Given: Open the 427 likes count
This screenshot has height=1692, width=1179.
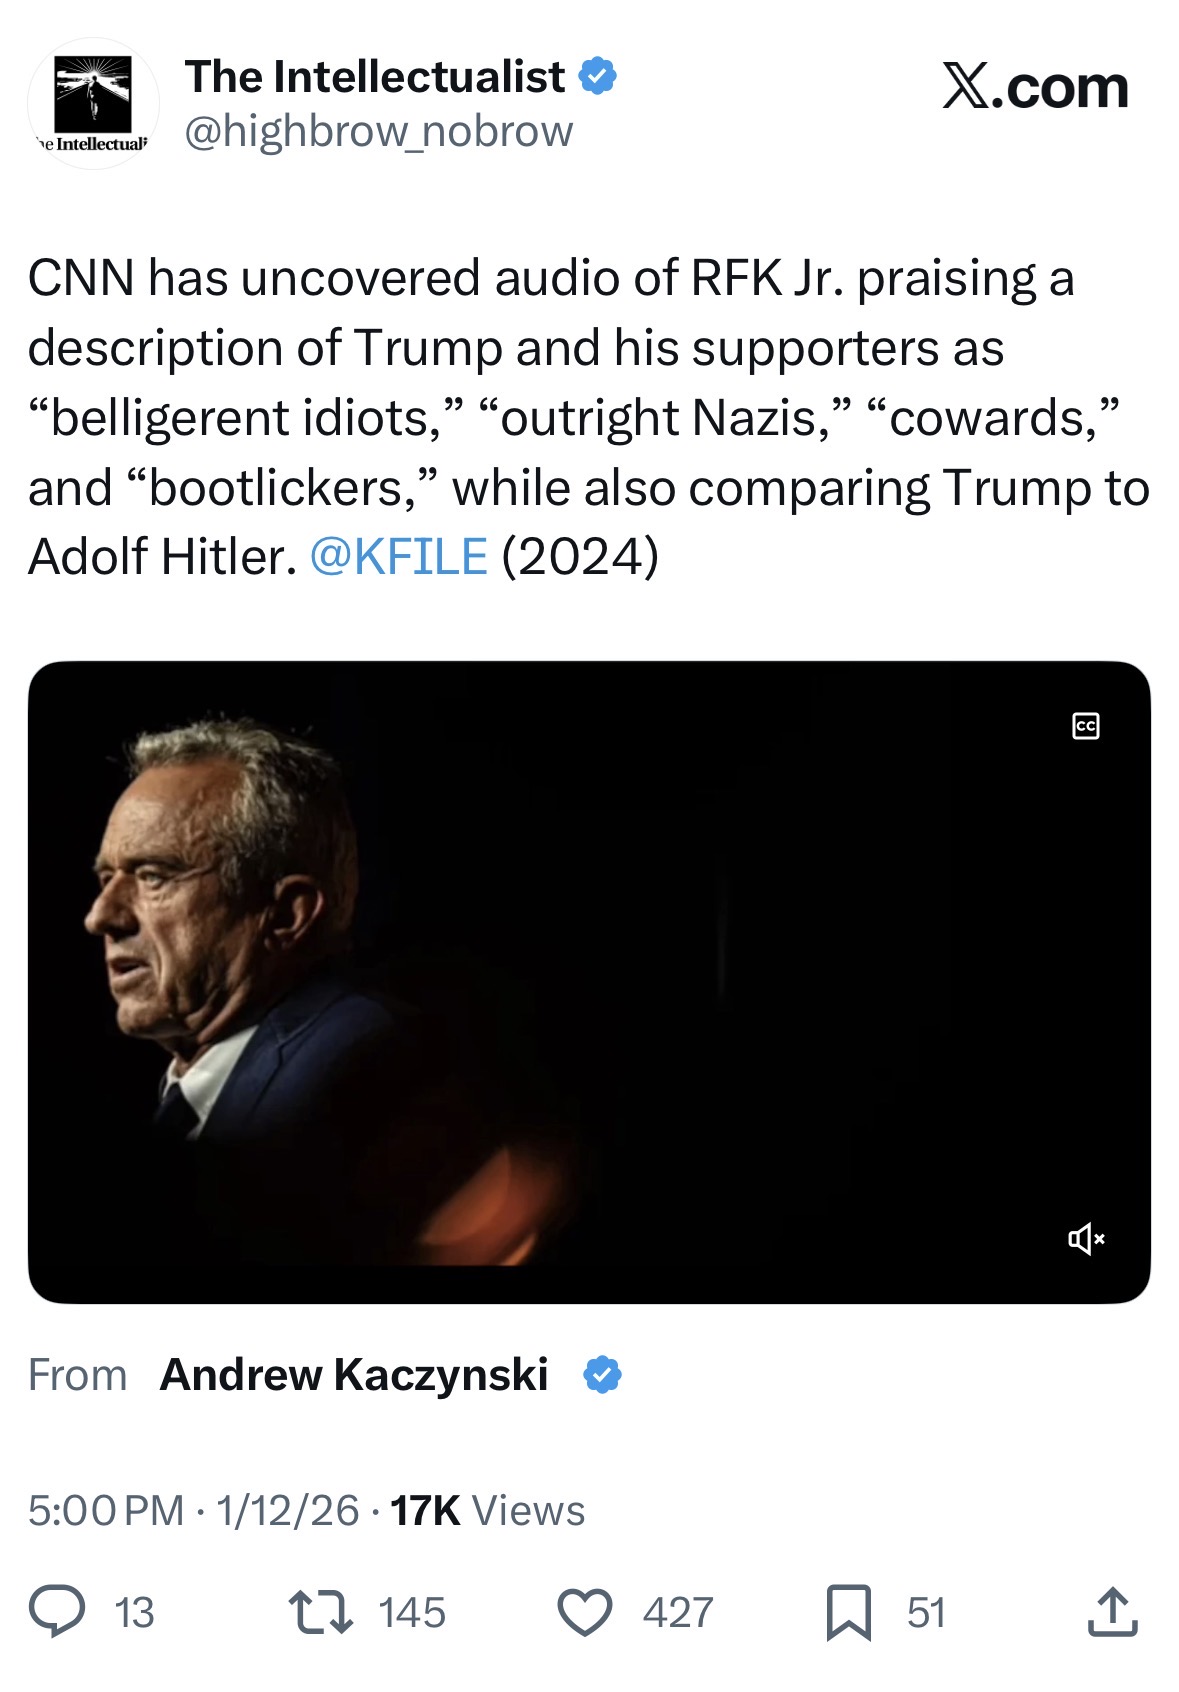Looking at the screenshot, I should (678, 1612).
